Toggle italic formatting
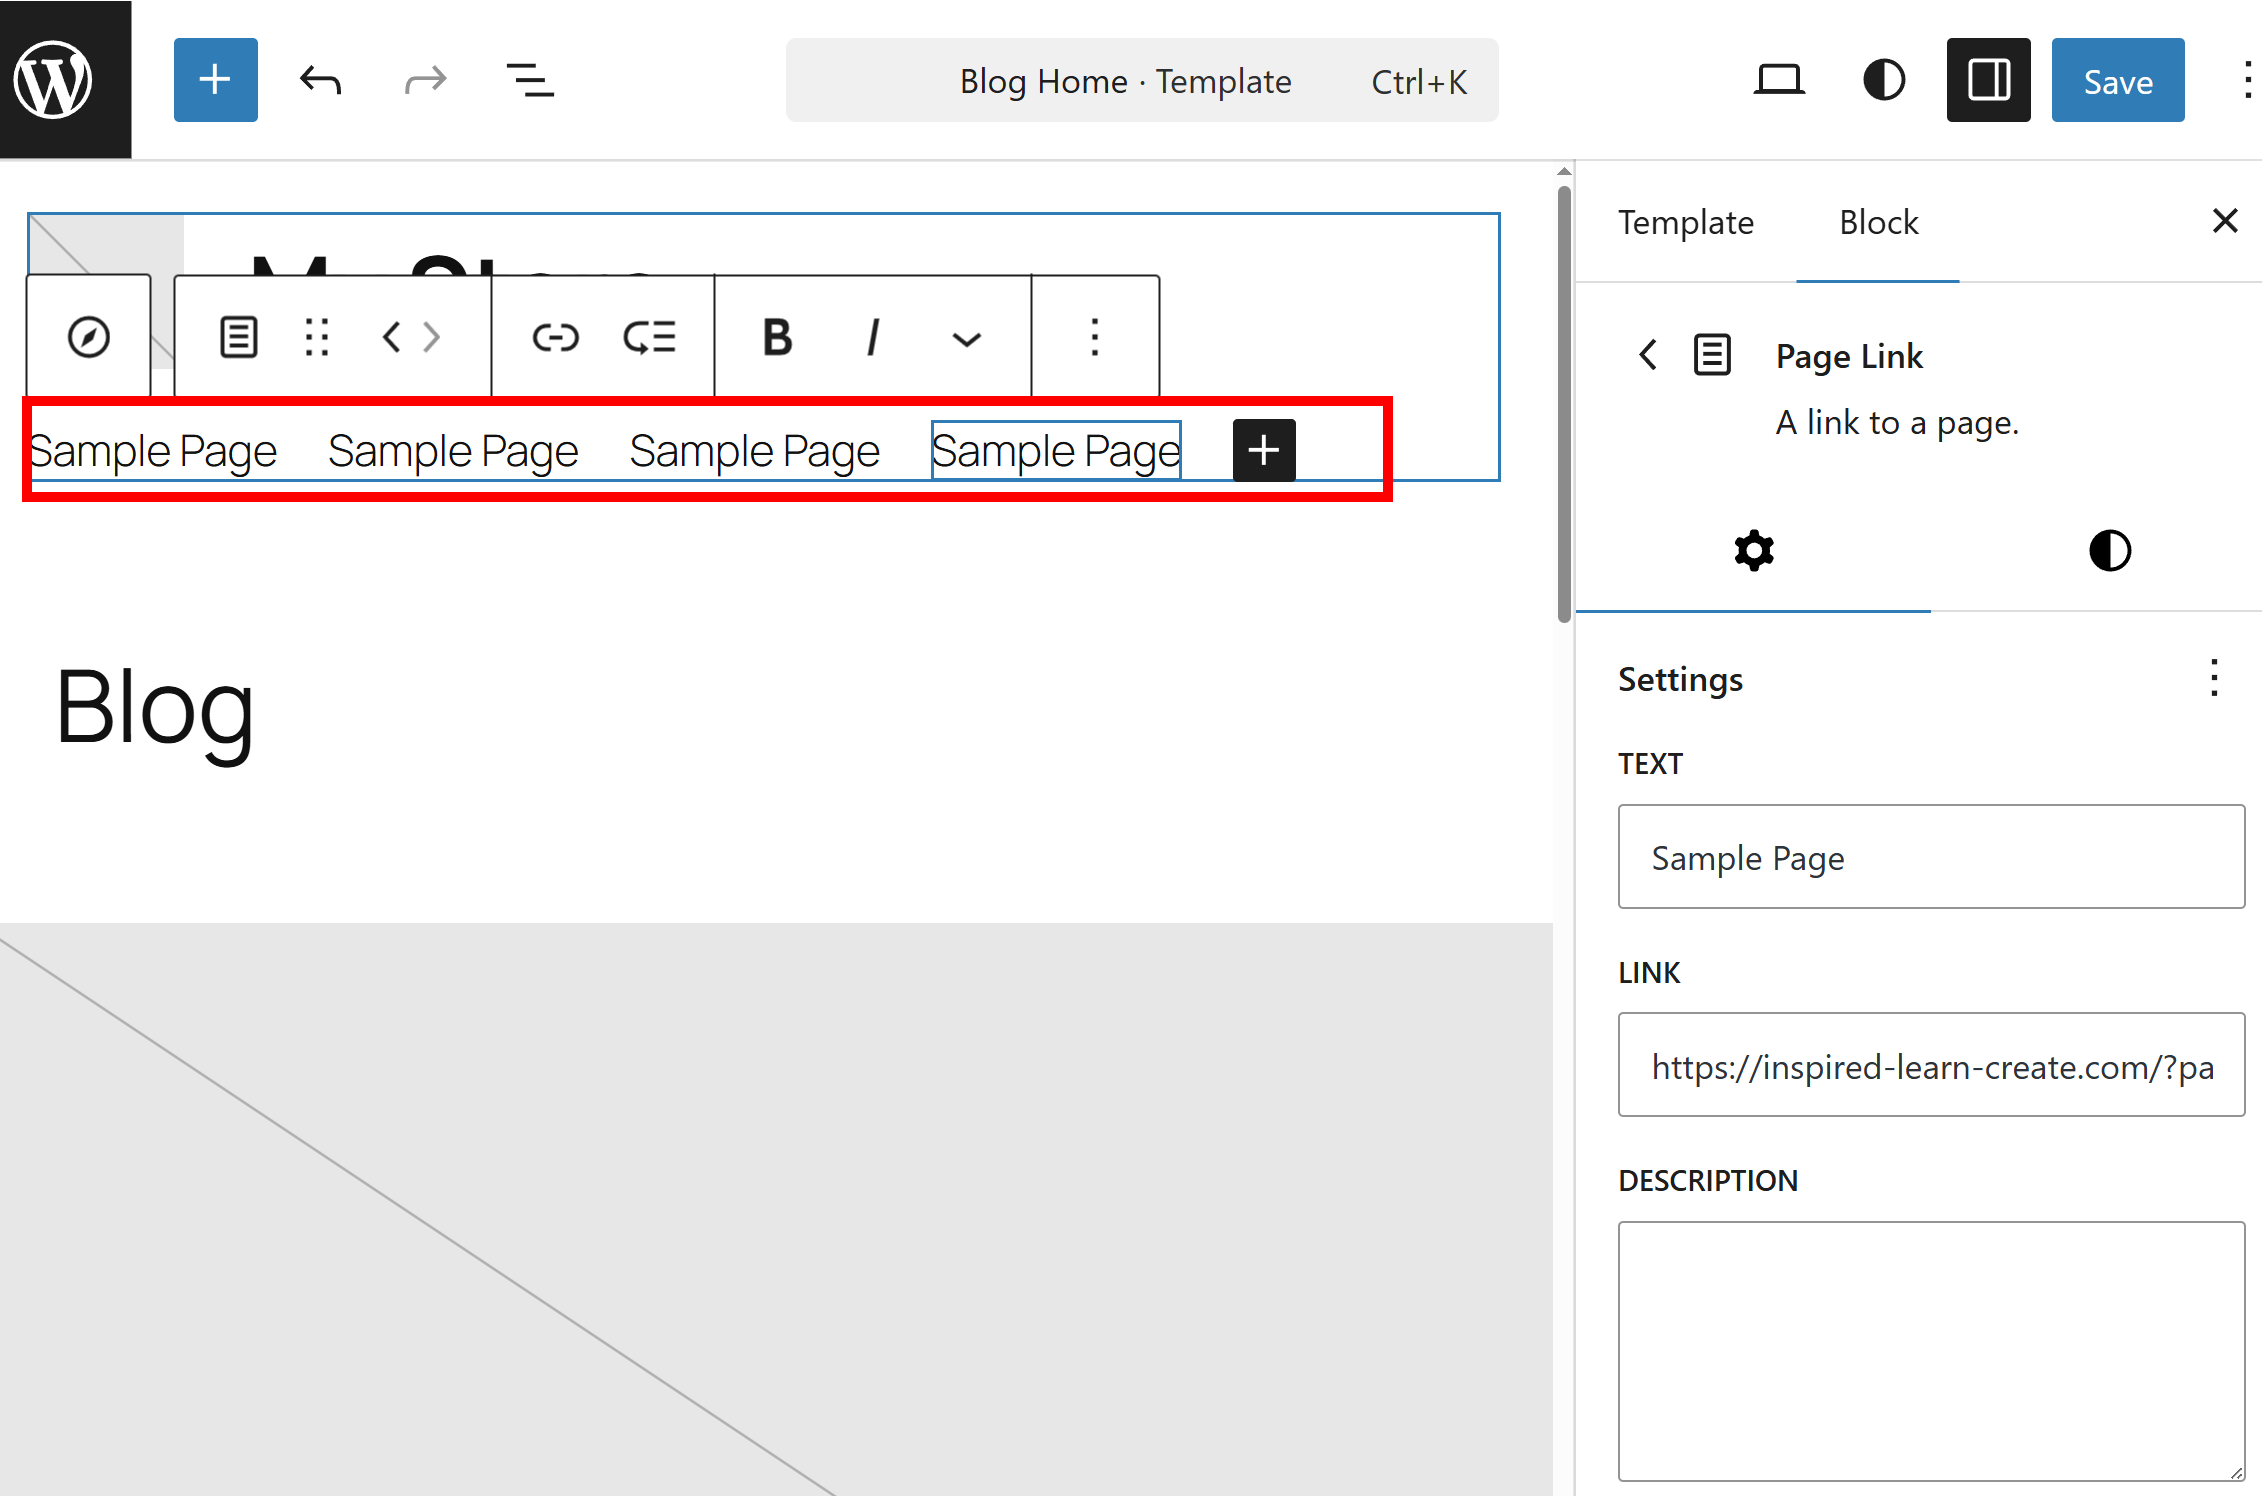 (872, 337)
